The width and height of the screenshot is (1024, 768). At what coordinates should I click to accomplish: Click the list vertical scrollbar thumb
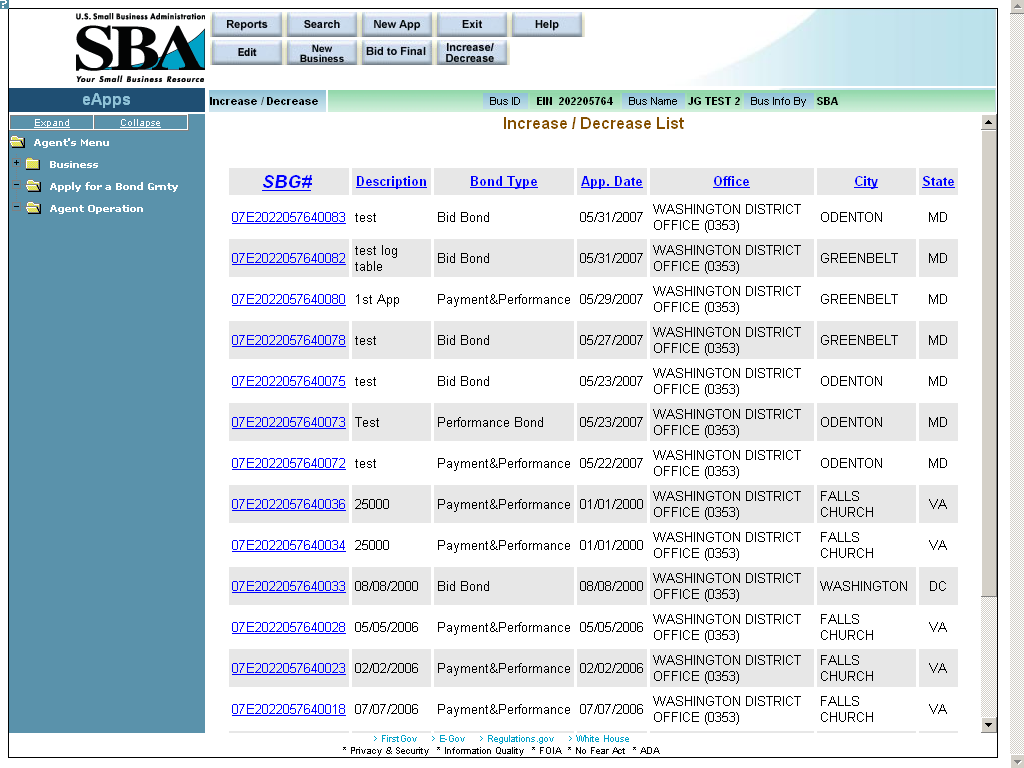989,362
